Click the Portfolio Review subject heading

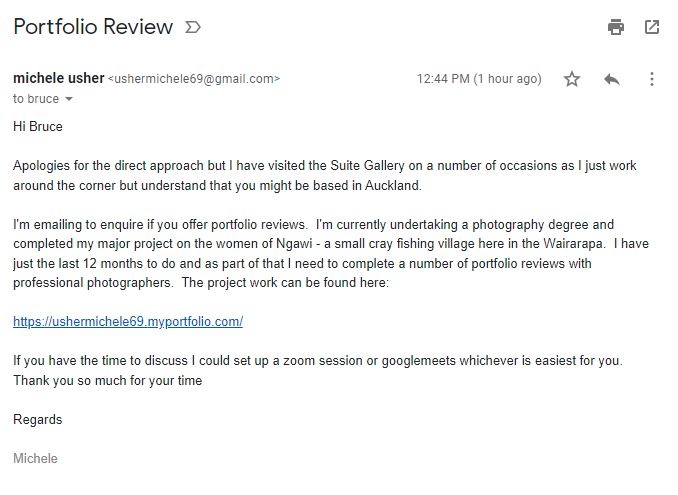(93, 27)
